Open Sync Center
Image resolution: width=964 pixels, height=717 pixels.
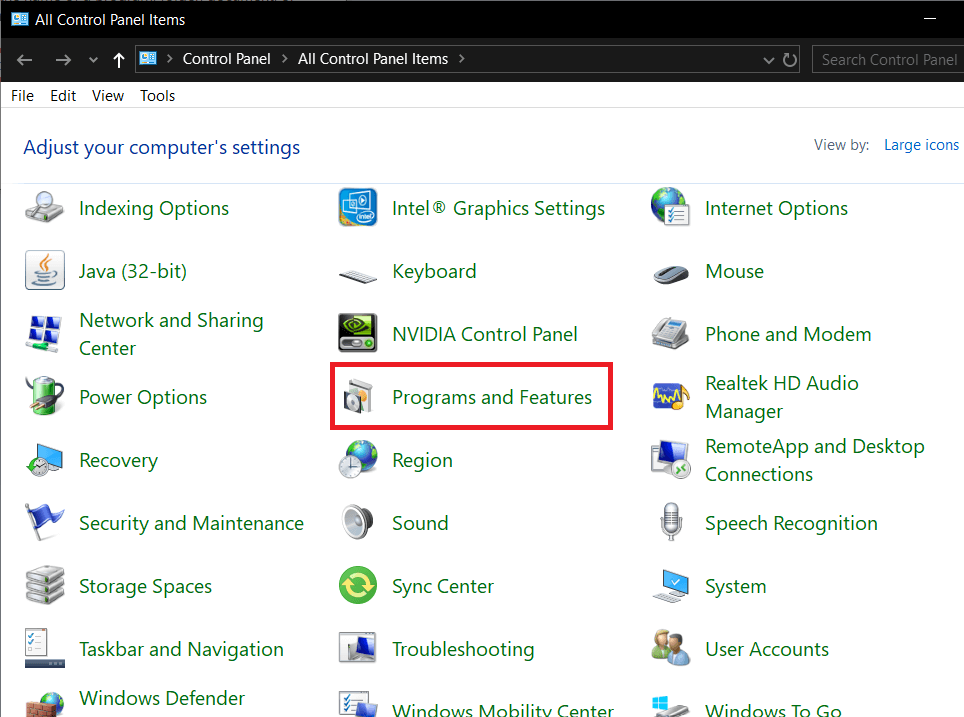[x=443, y=585]
